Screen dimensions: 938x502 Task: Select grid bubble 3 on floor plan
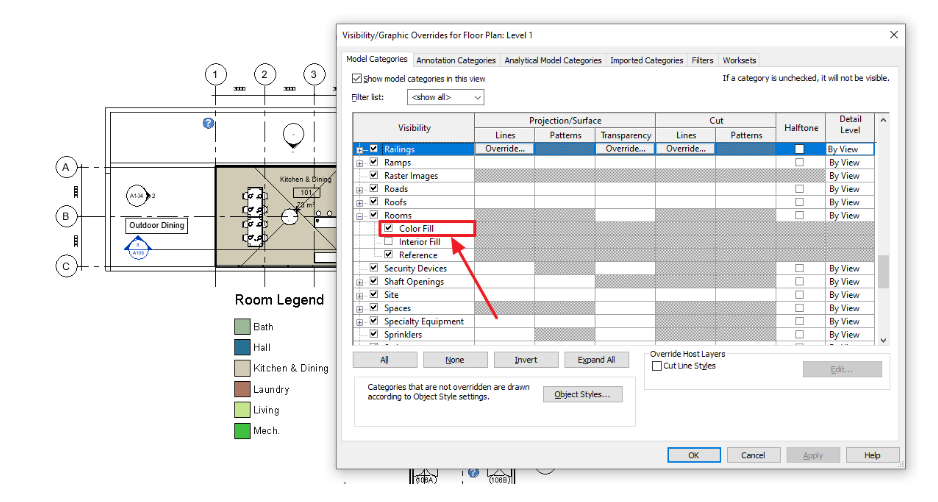(313, 75)
